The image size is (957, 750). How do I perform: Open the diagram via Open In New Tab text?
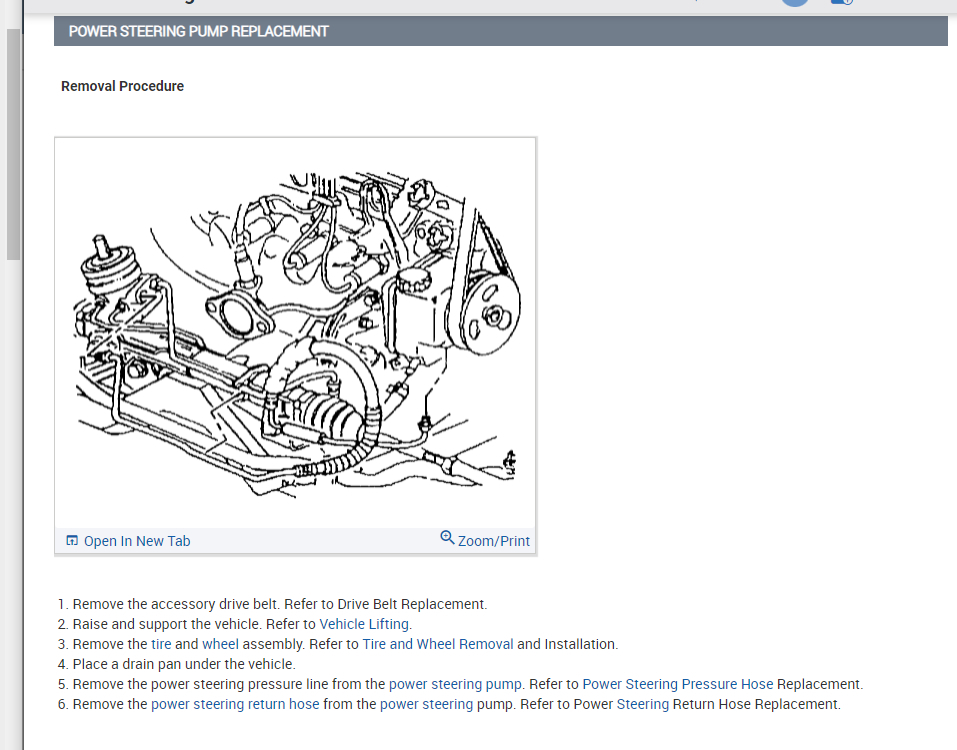coord(137,541)
